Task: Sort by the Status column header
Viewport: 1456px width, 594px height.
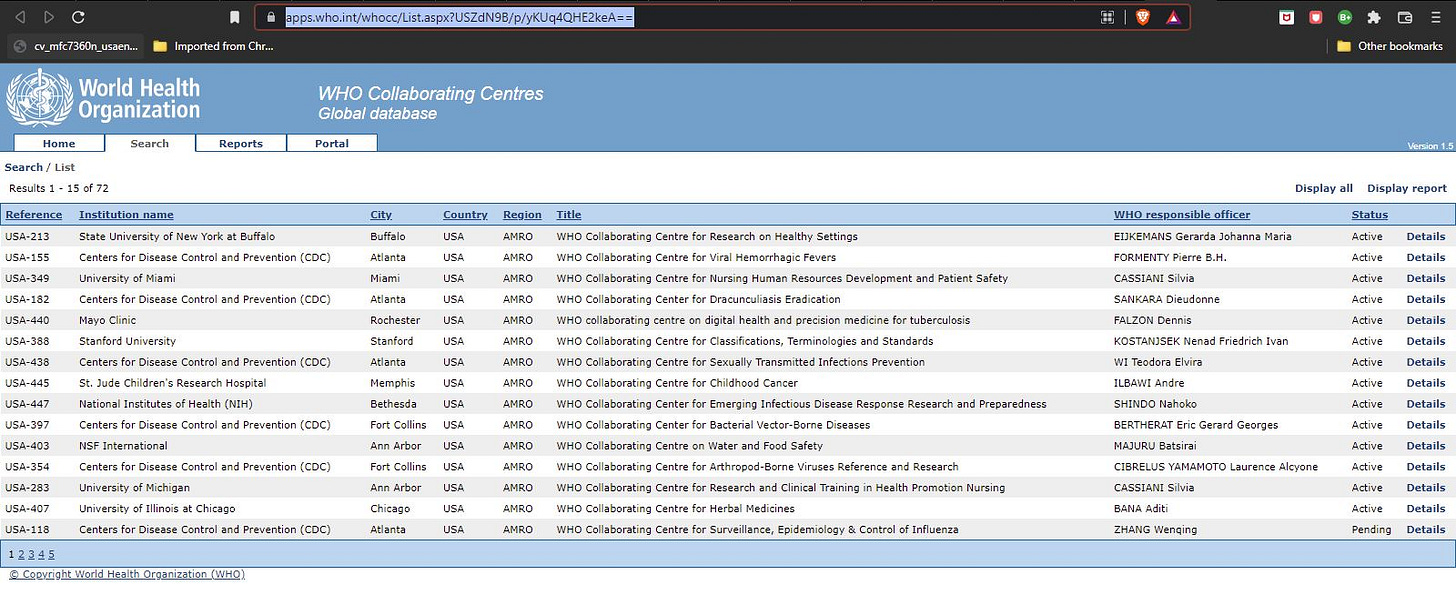Action: [1370, 214]
